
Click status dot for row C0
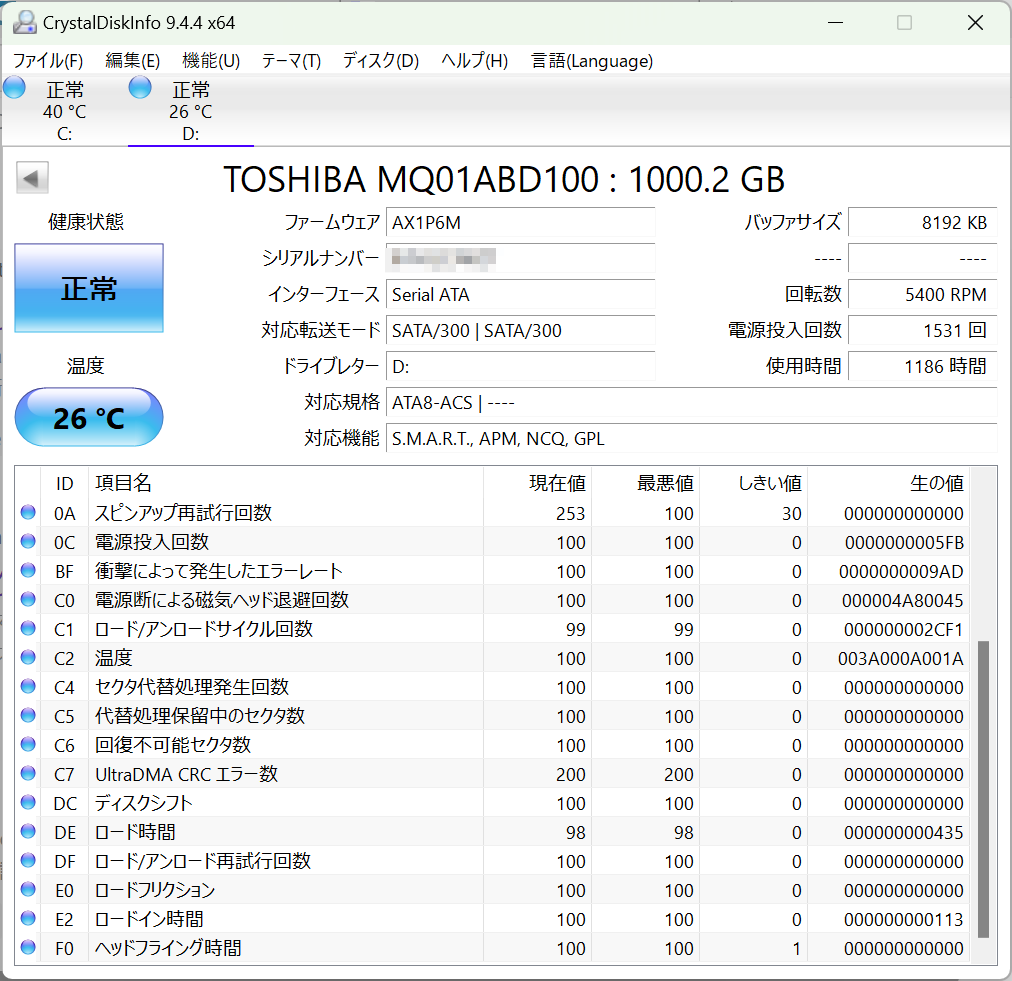[x=28, y=600]
